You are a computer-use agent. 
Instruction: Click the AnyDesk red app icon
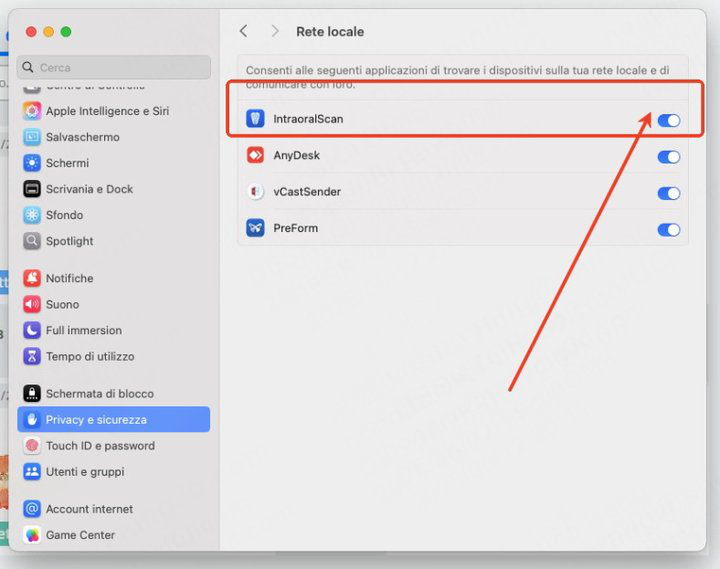click(255, 155)
